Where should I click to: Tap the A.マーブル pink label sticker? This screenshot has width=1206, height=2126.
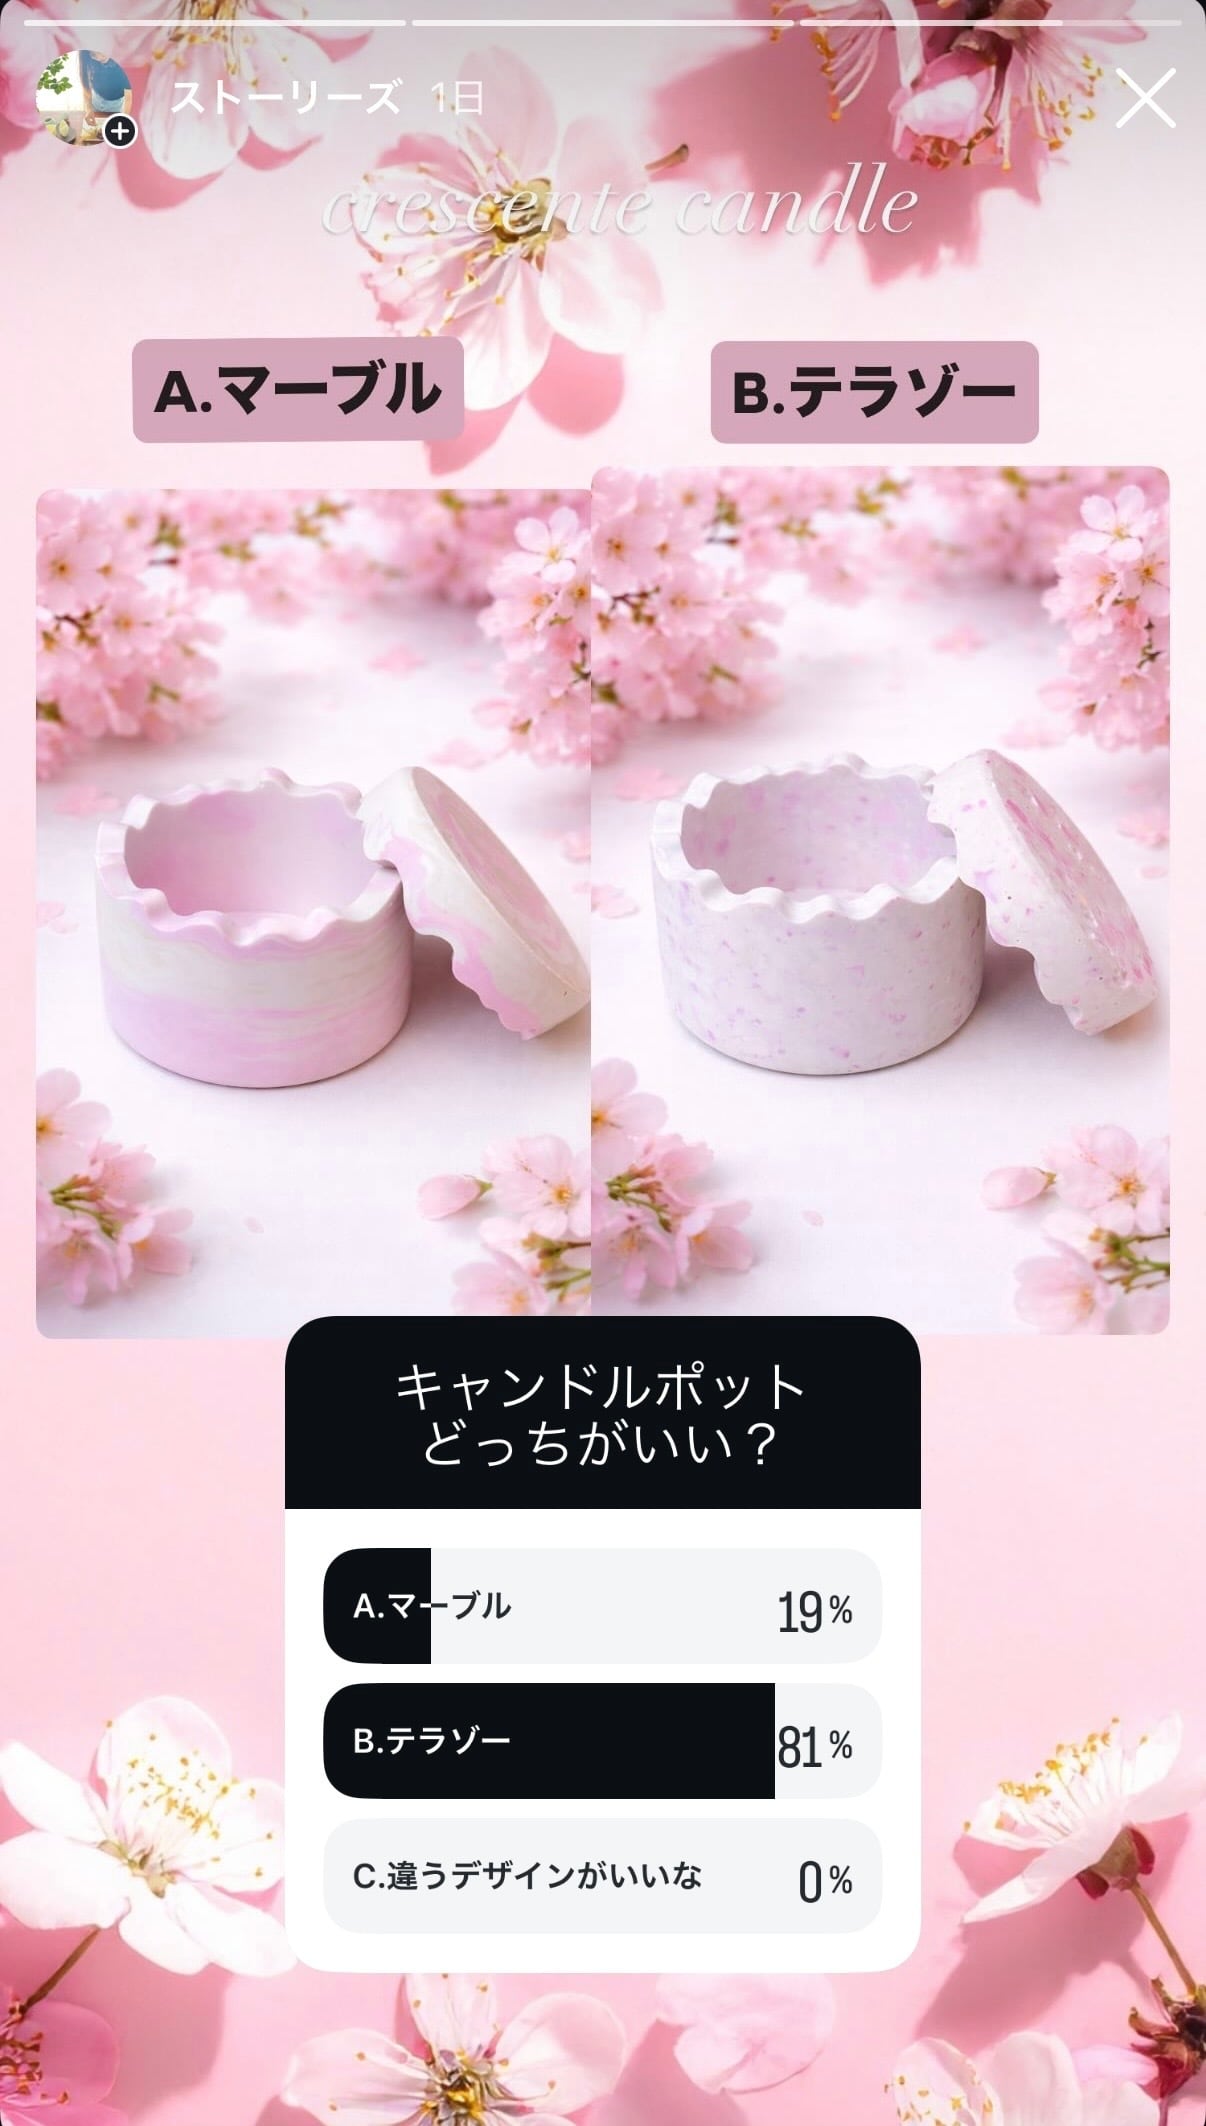pyautogui.click(x=298, y=390)
